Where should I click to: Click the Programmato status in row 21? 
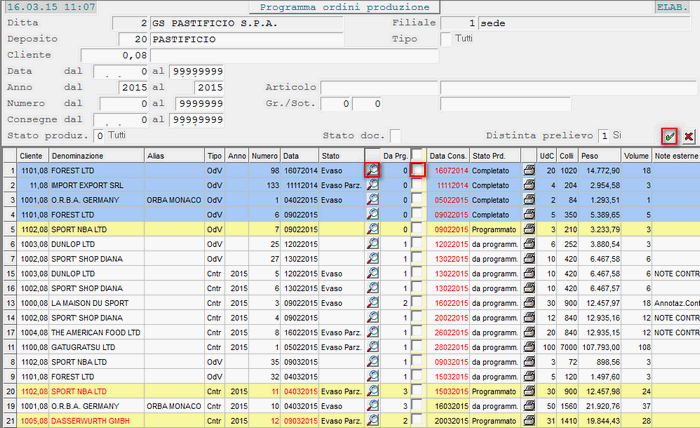494,421
